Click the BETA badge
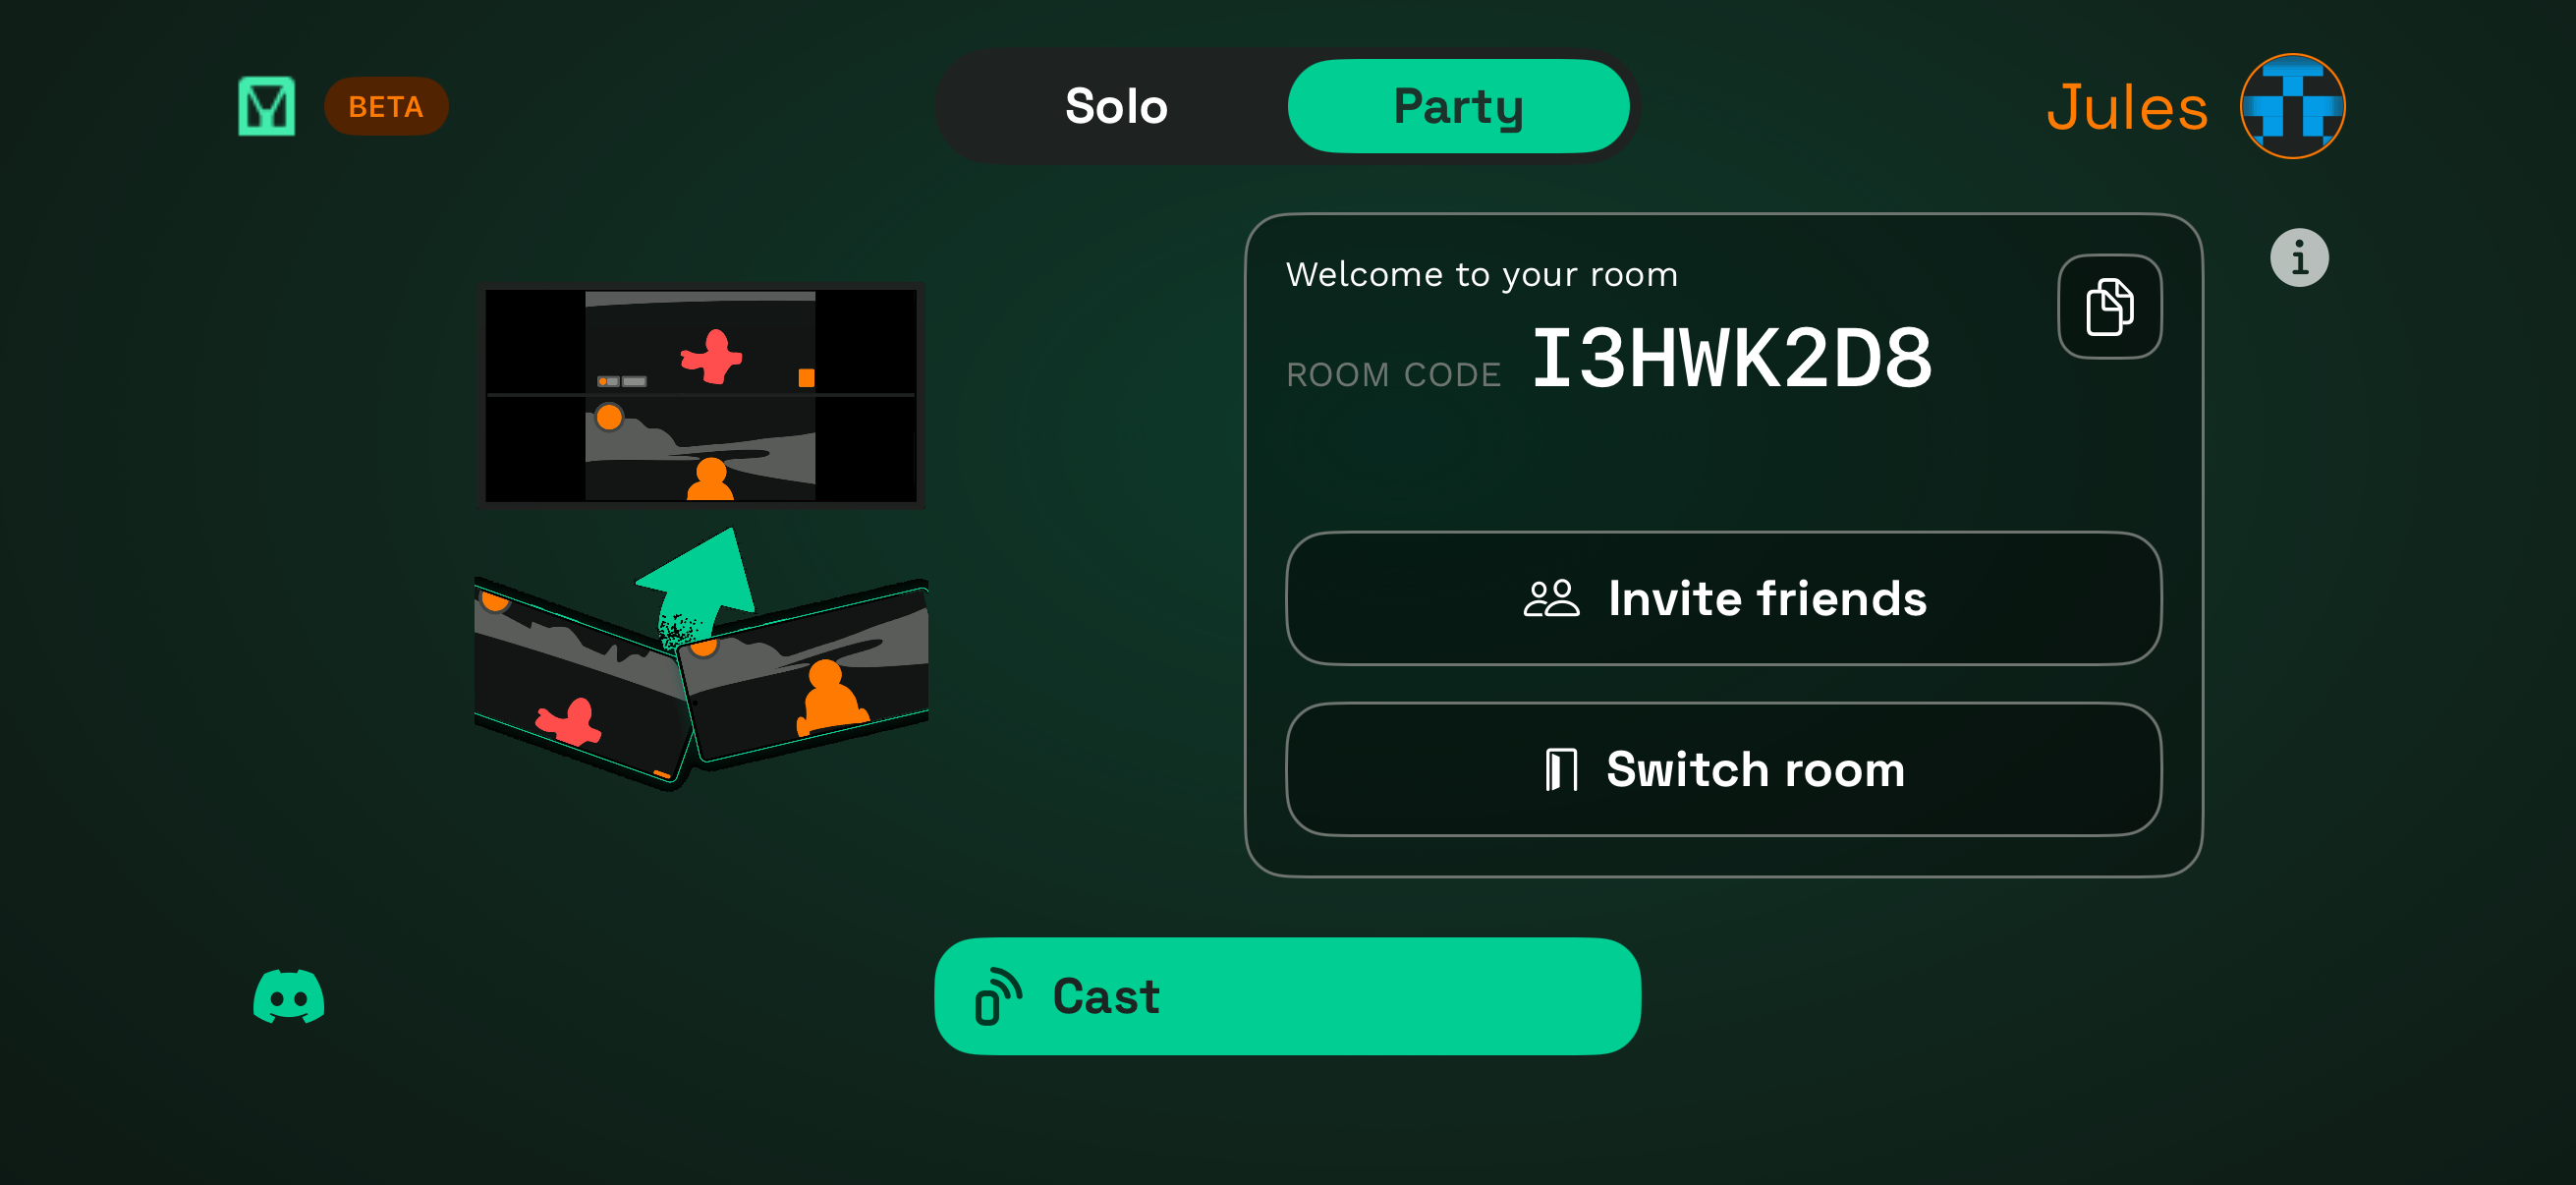Image resolution: width=2576 pixels, height=1185 pixels. click(385, 105)
